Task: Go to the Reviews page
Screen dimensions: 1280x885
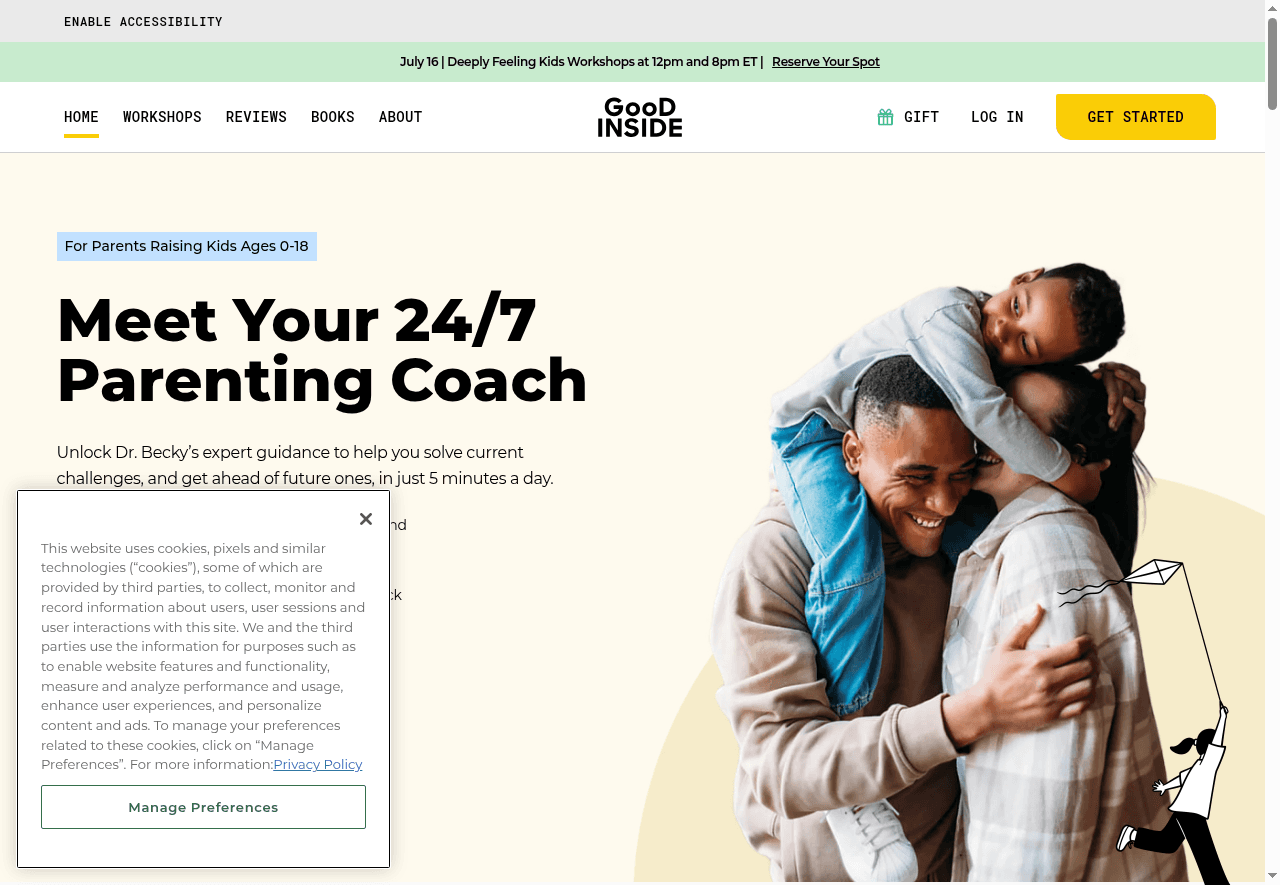Action: point(256,117)
